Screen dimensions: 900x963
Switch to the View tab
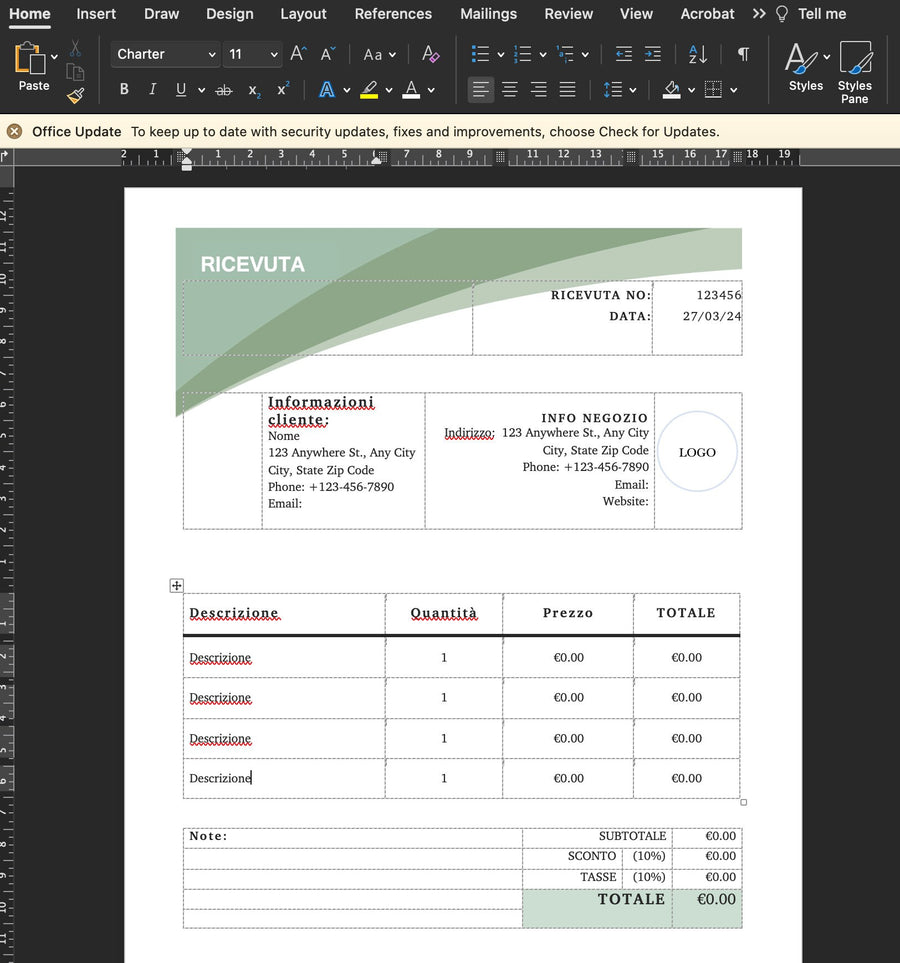[636, 14]
